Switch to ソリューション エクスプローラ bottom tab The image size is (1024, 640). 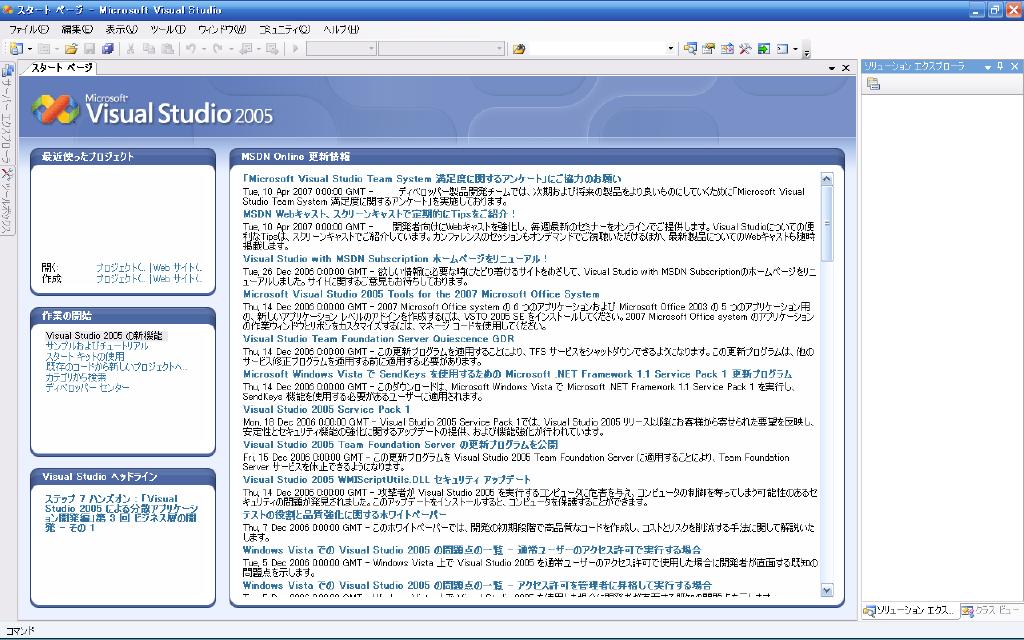pyautogui.click(x=909, y=611)
